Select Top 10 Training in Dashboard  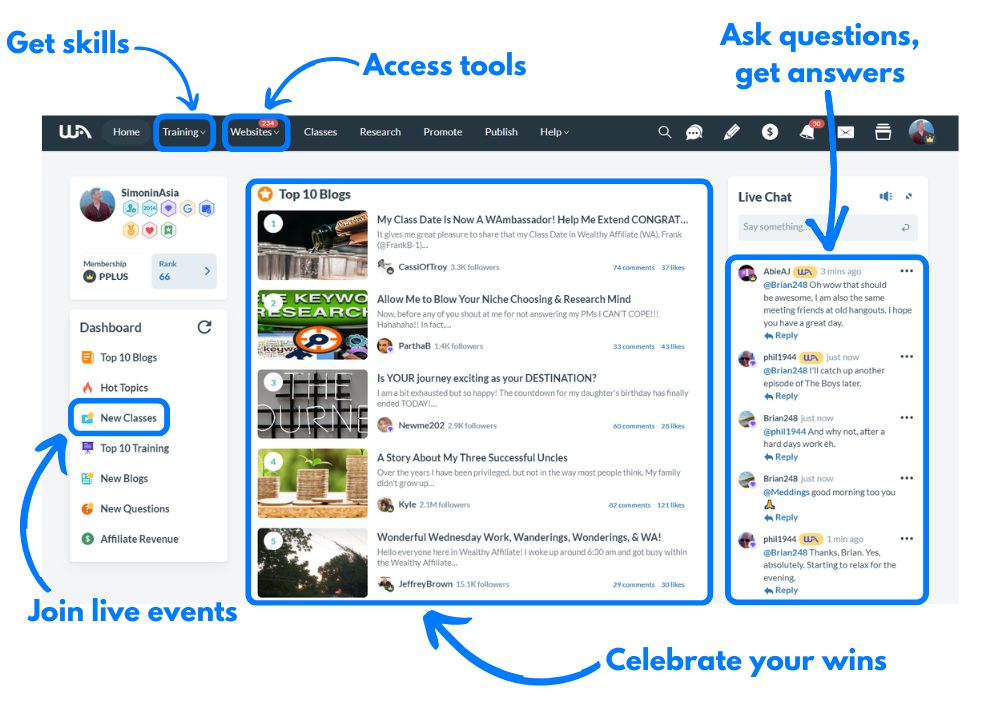126,448
